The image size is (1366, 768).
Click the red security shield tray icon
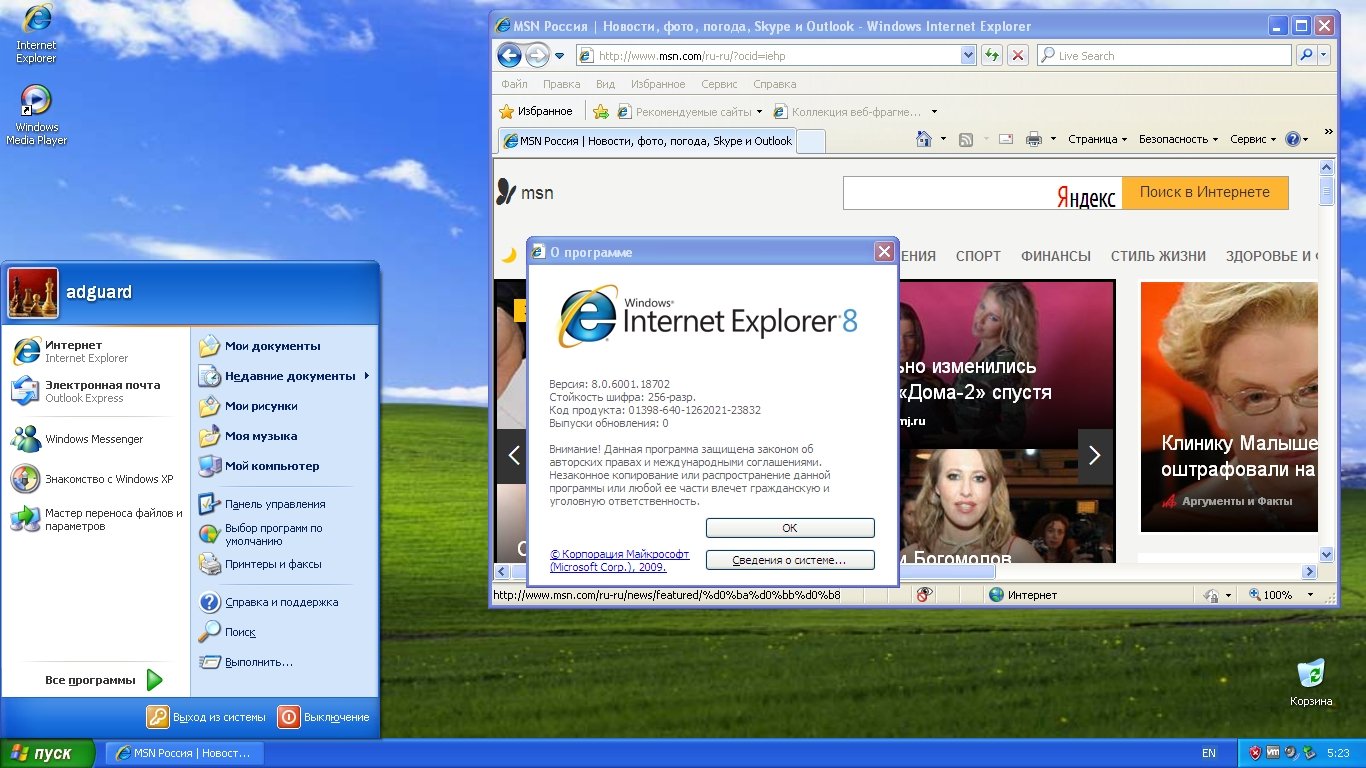tap(1255, 753)
